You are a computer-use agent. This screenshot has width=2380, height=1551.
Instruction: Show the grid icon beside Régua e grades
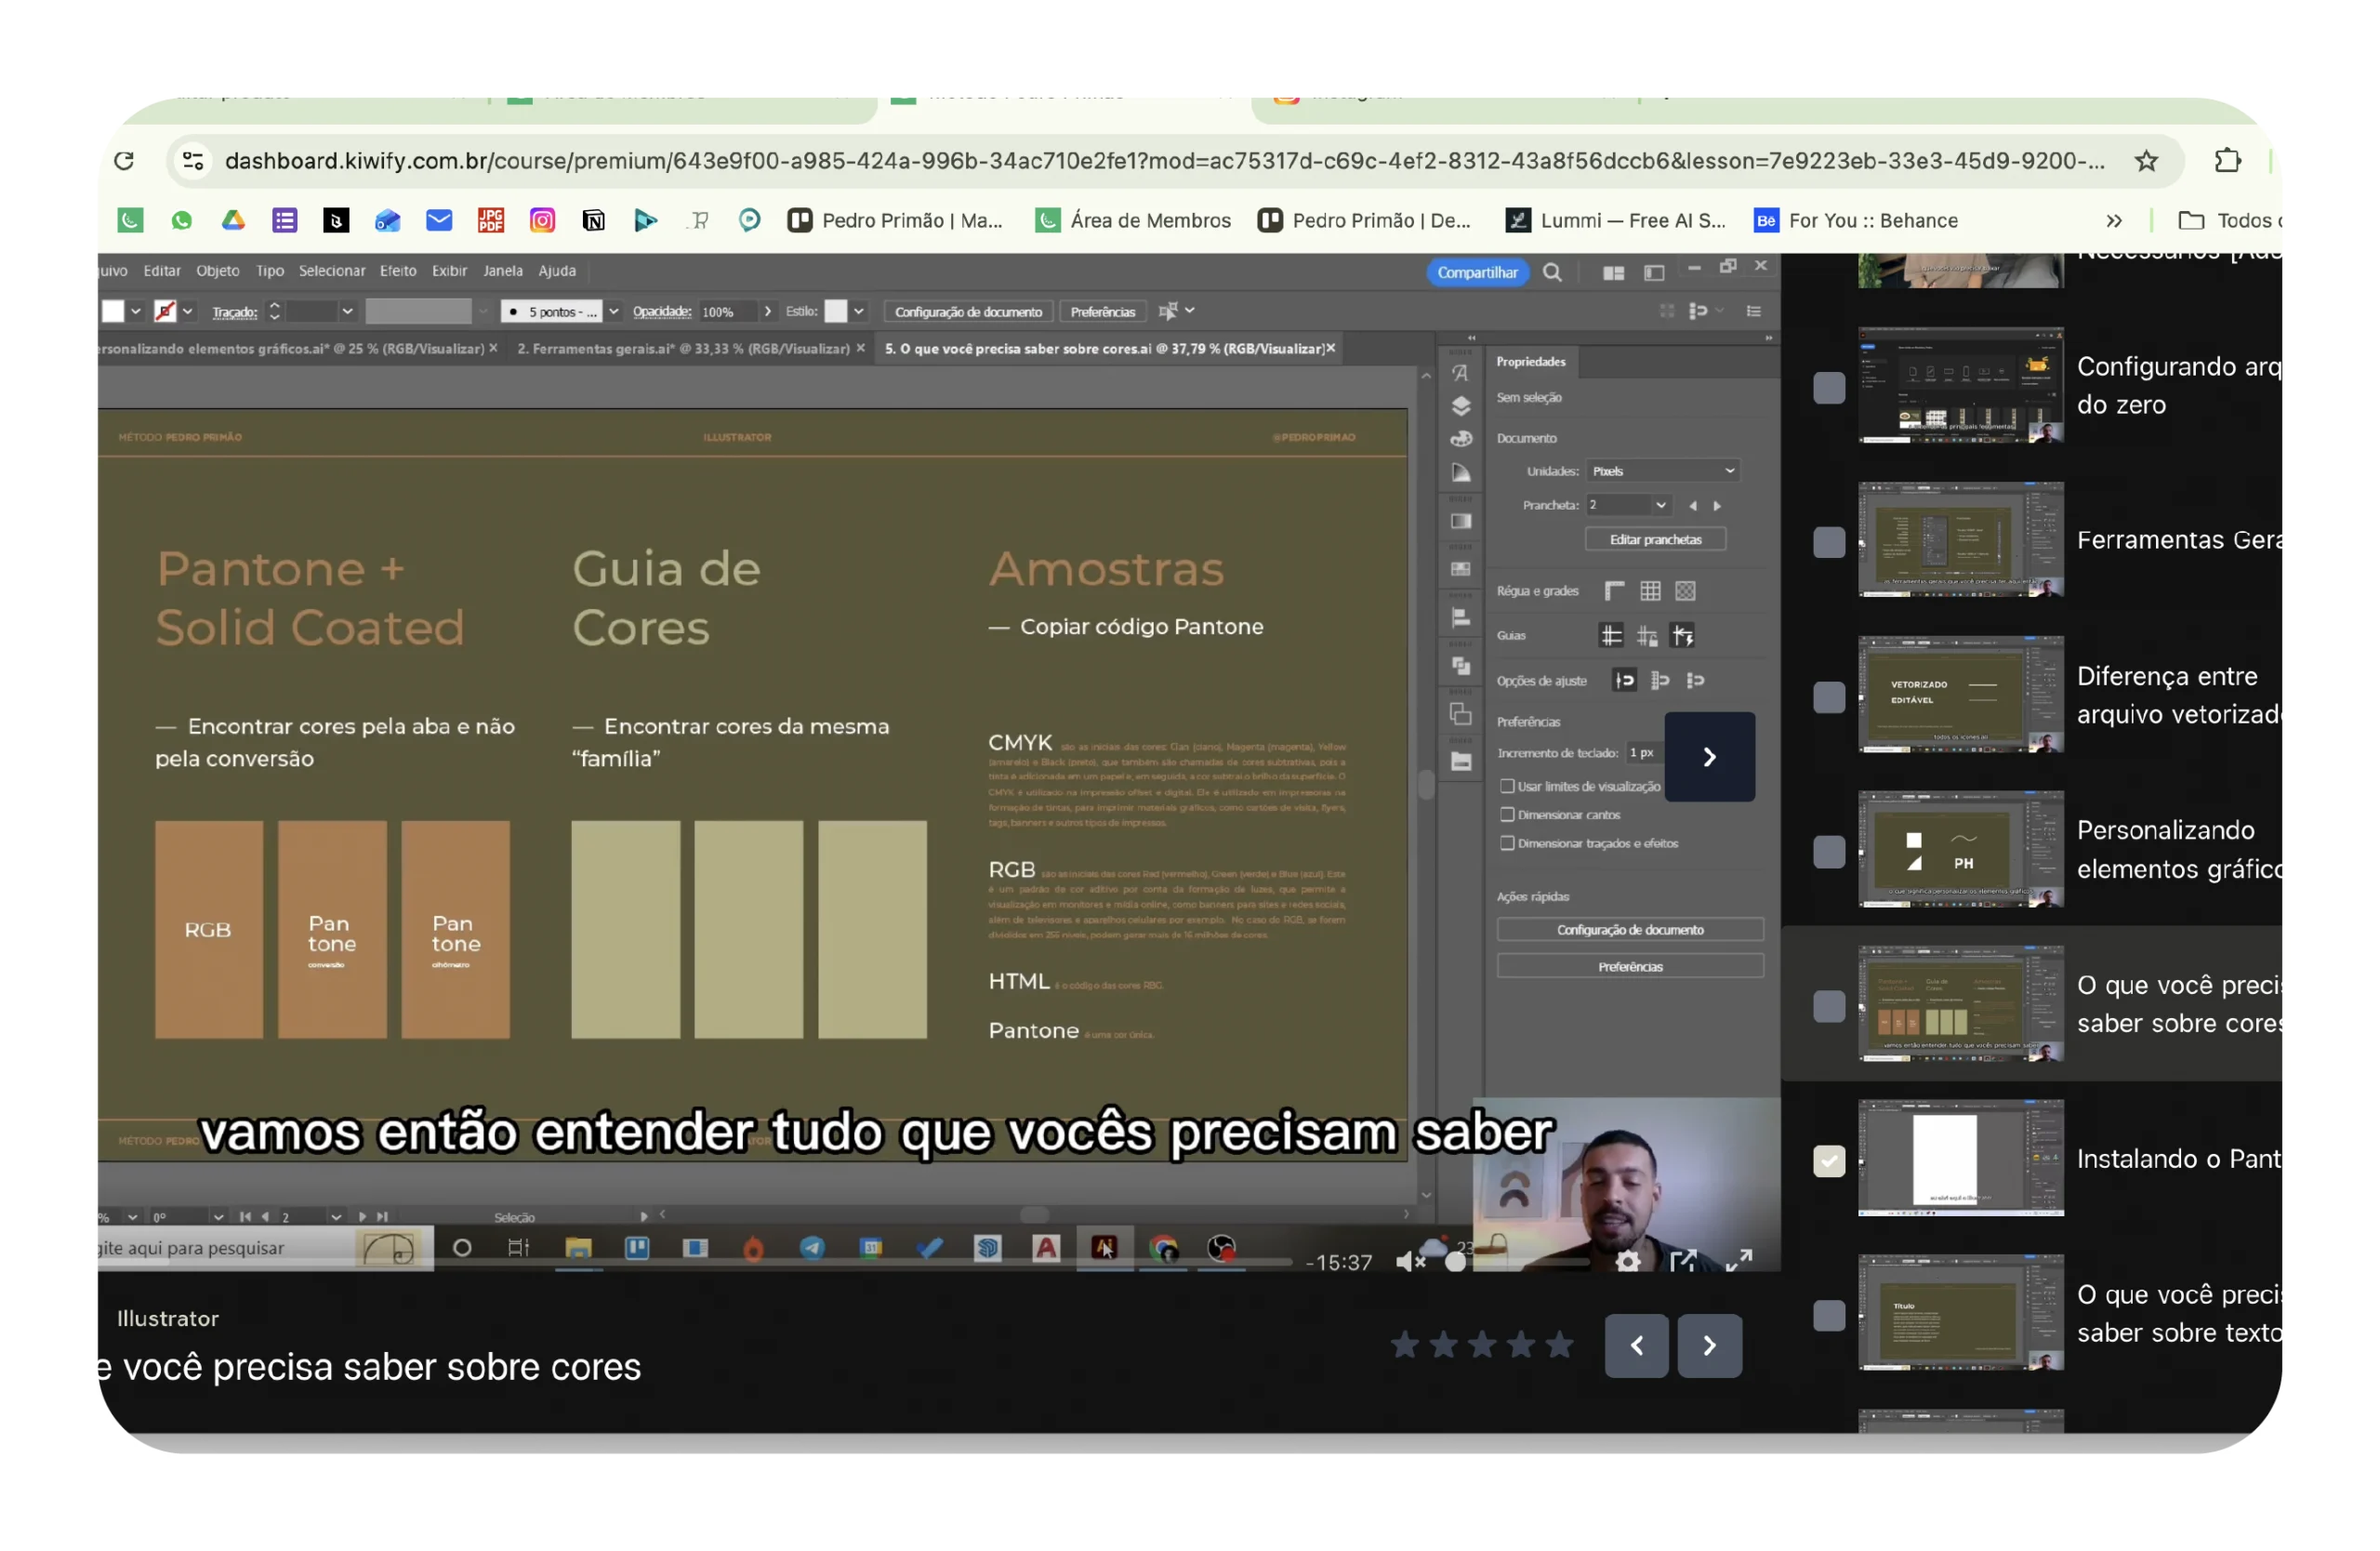(1650, 591)
